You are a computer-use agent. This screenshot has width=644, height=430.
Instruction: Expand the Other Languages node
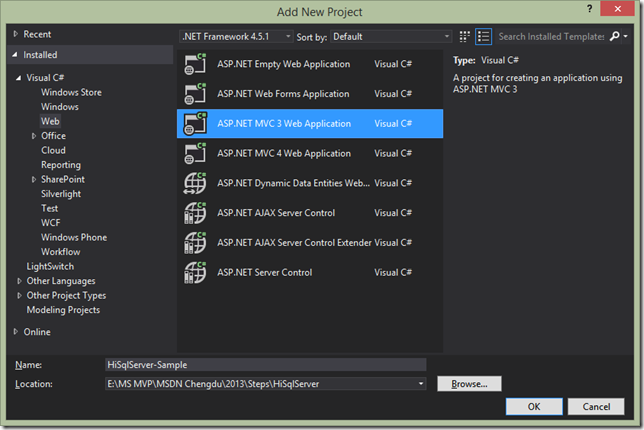click(19, 281)
